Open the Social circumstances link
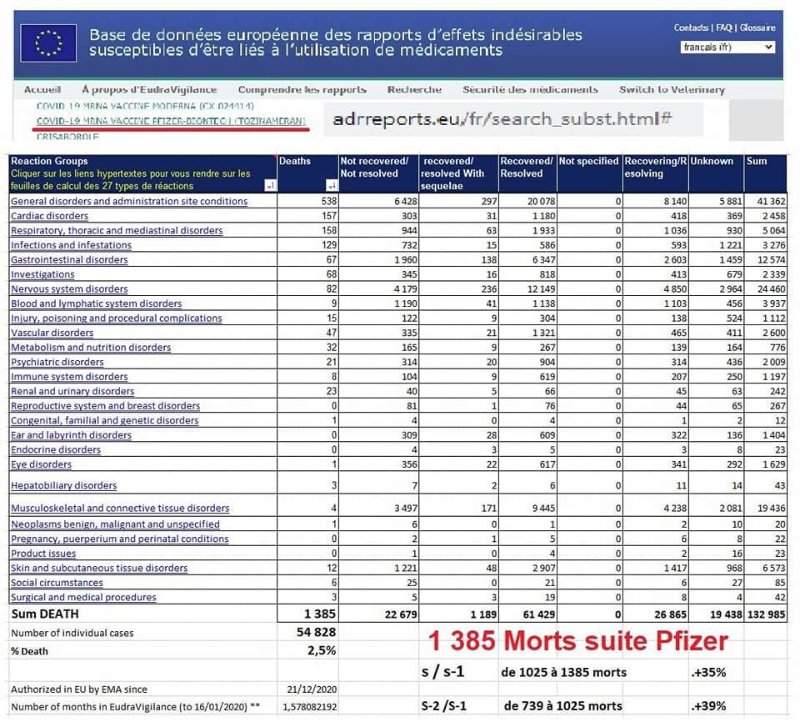Image resolution: width=800 pixels, height=727 pixels. click(57, 583)
